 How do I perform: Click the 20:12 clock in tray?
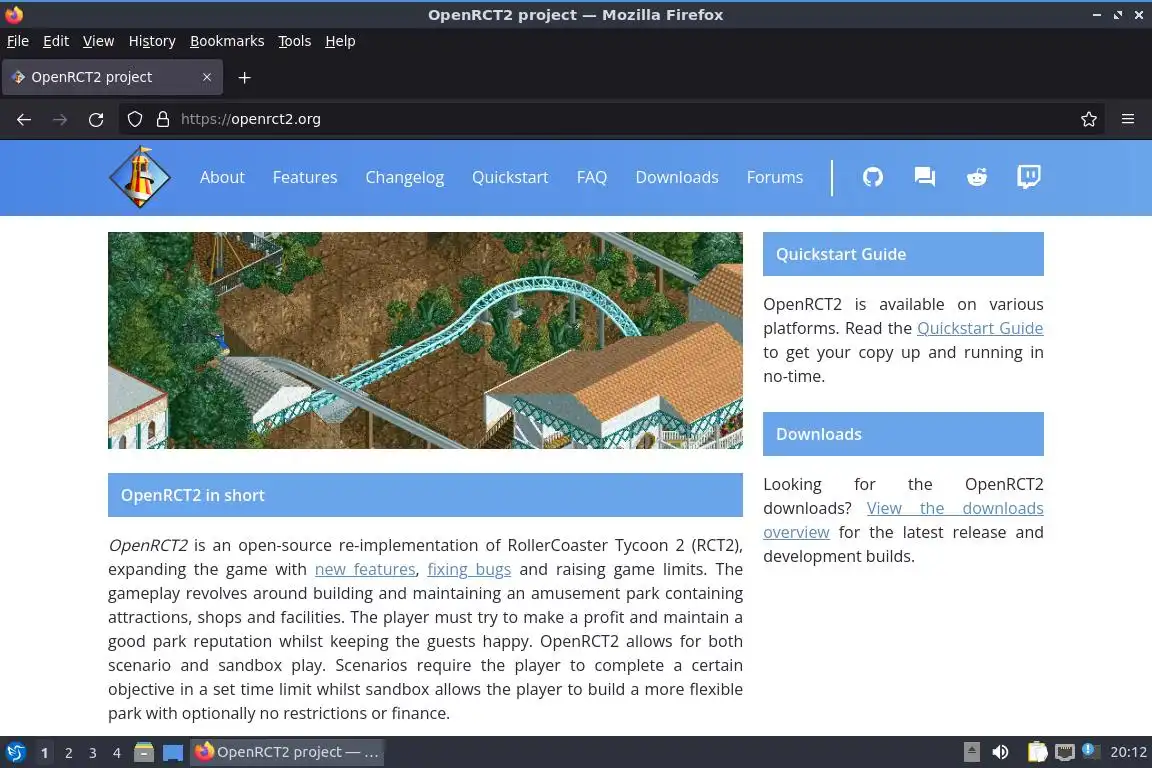(x=1128, y=752)
